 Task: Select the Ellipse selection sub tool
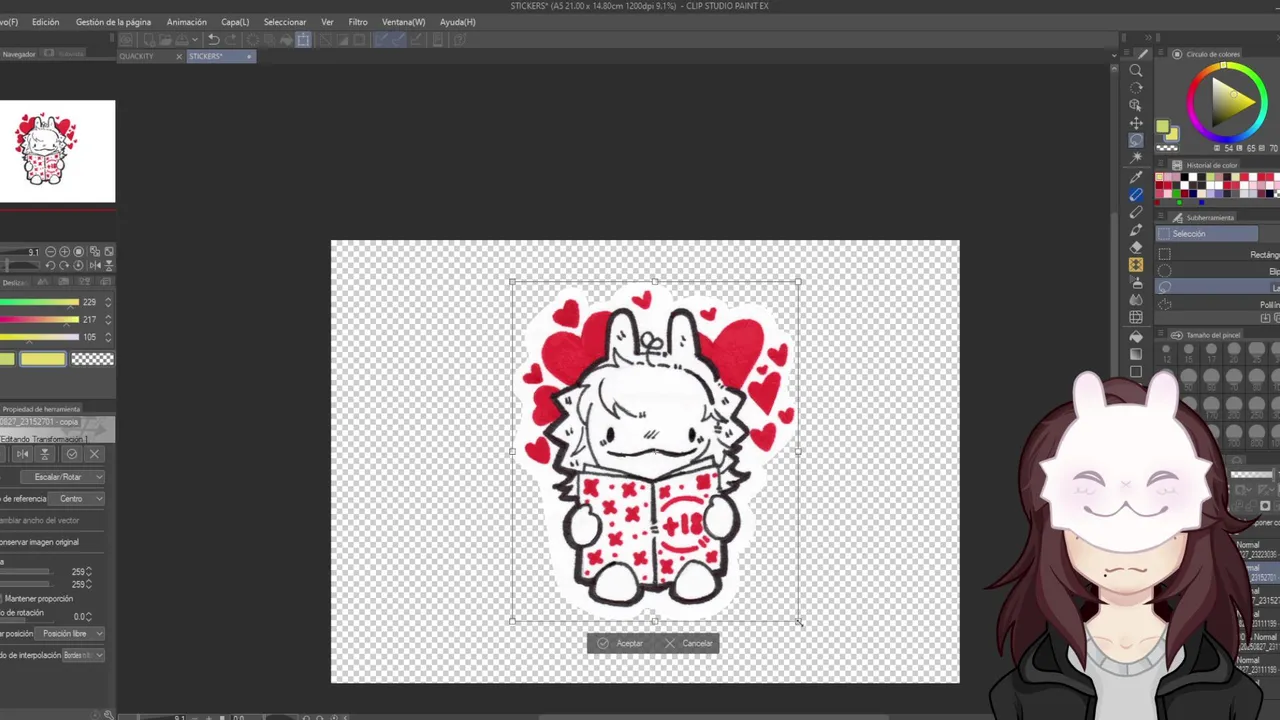(1220, 271)
